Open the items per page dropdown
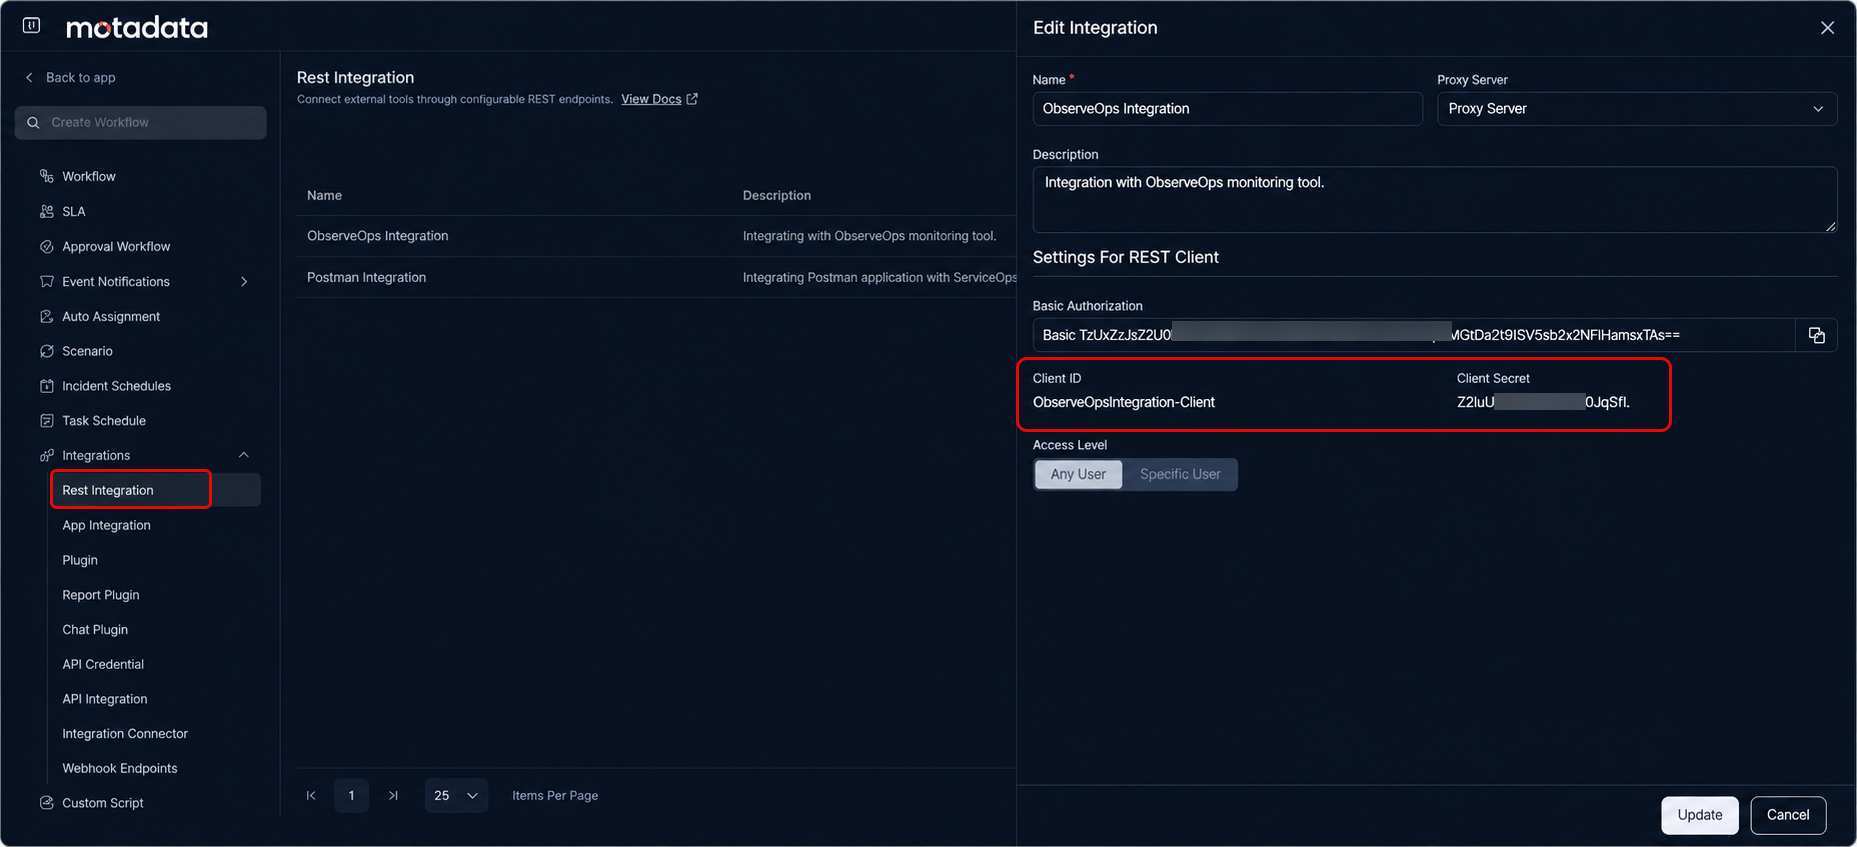Image resolution: width=1857 pixels, height=847 pixels. click(456, 796)
